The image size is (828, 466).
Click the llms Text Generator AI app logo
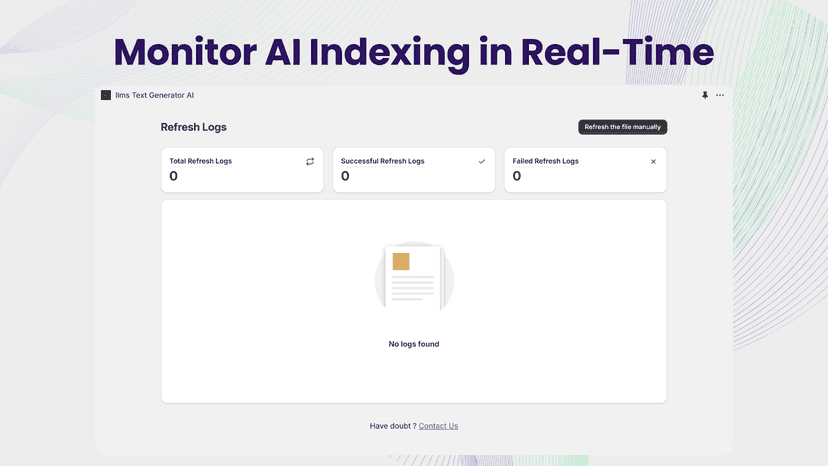pos(106,95)
